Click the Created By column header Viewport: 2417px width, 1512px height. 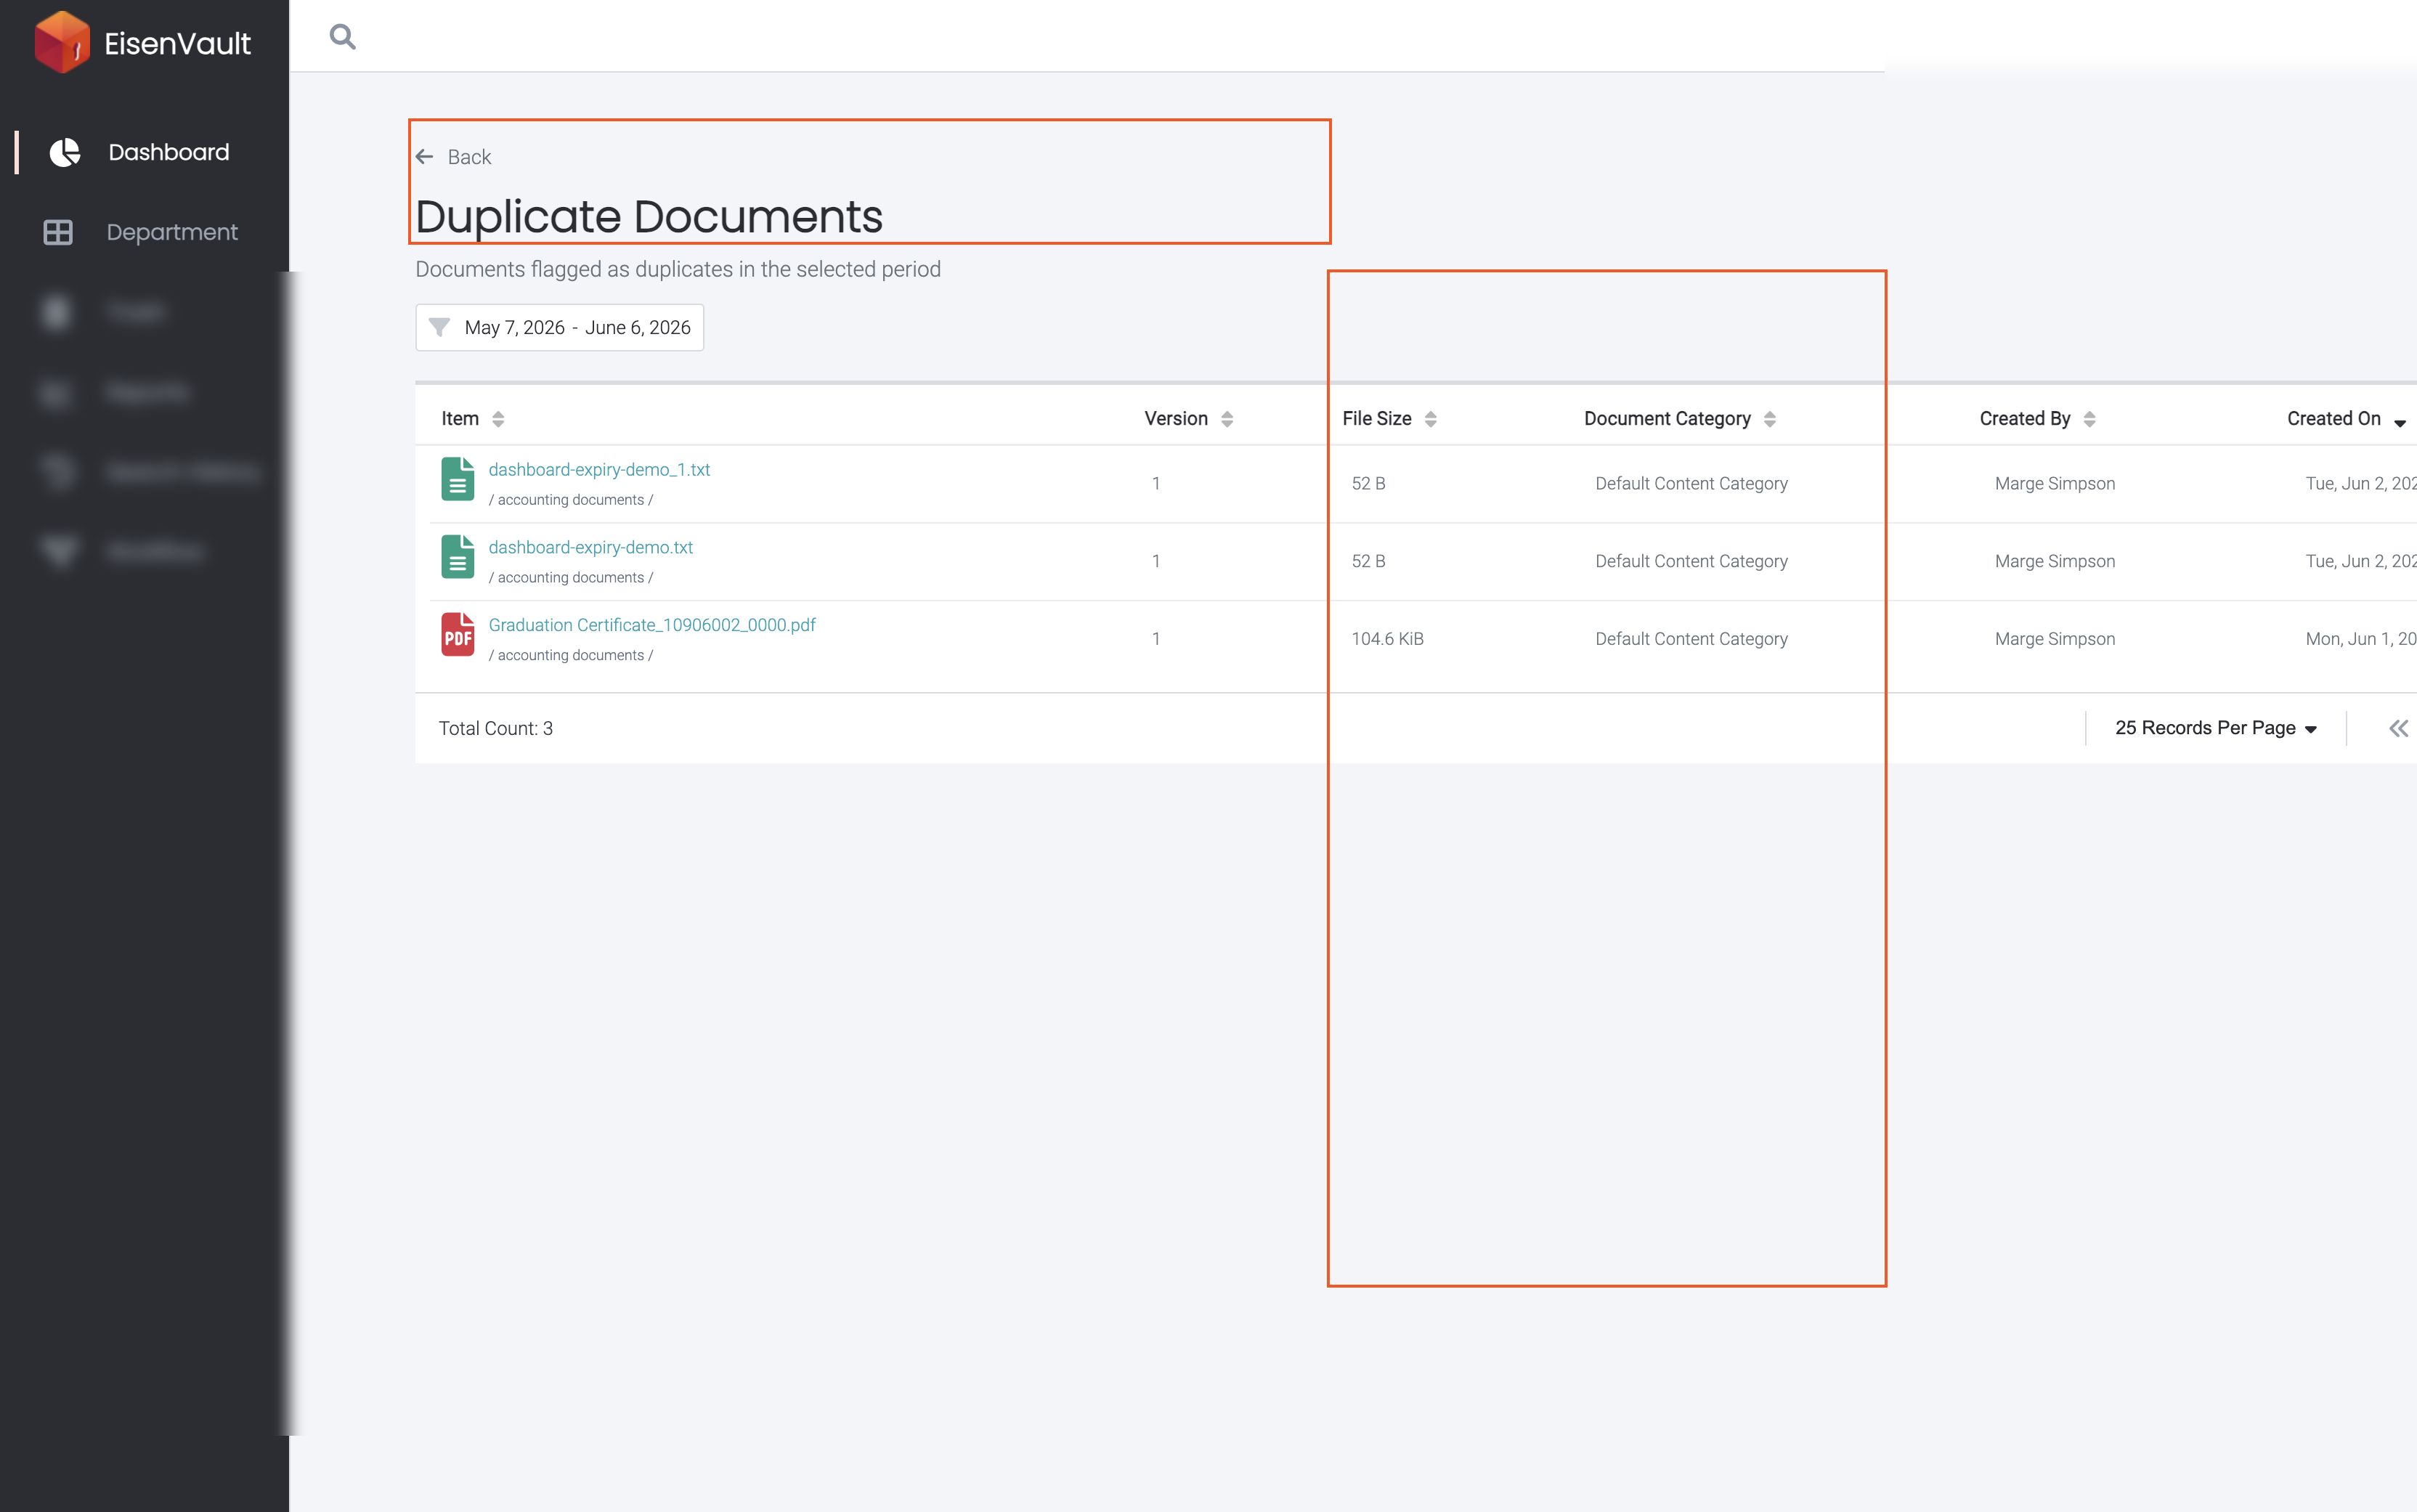click(x=2025, y=419)
